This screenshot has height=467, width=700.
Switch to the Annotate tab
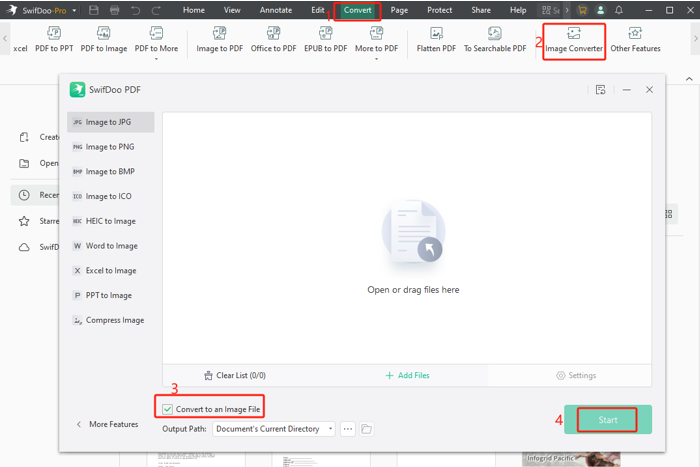coord(276,10)
